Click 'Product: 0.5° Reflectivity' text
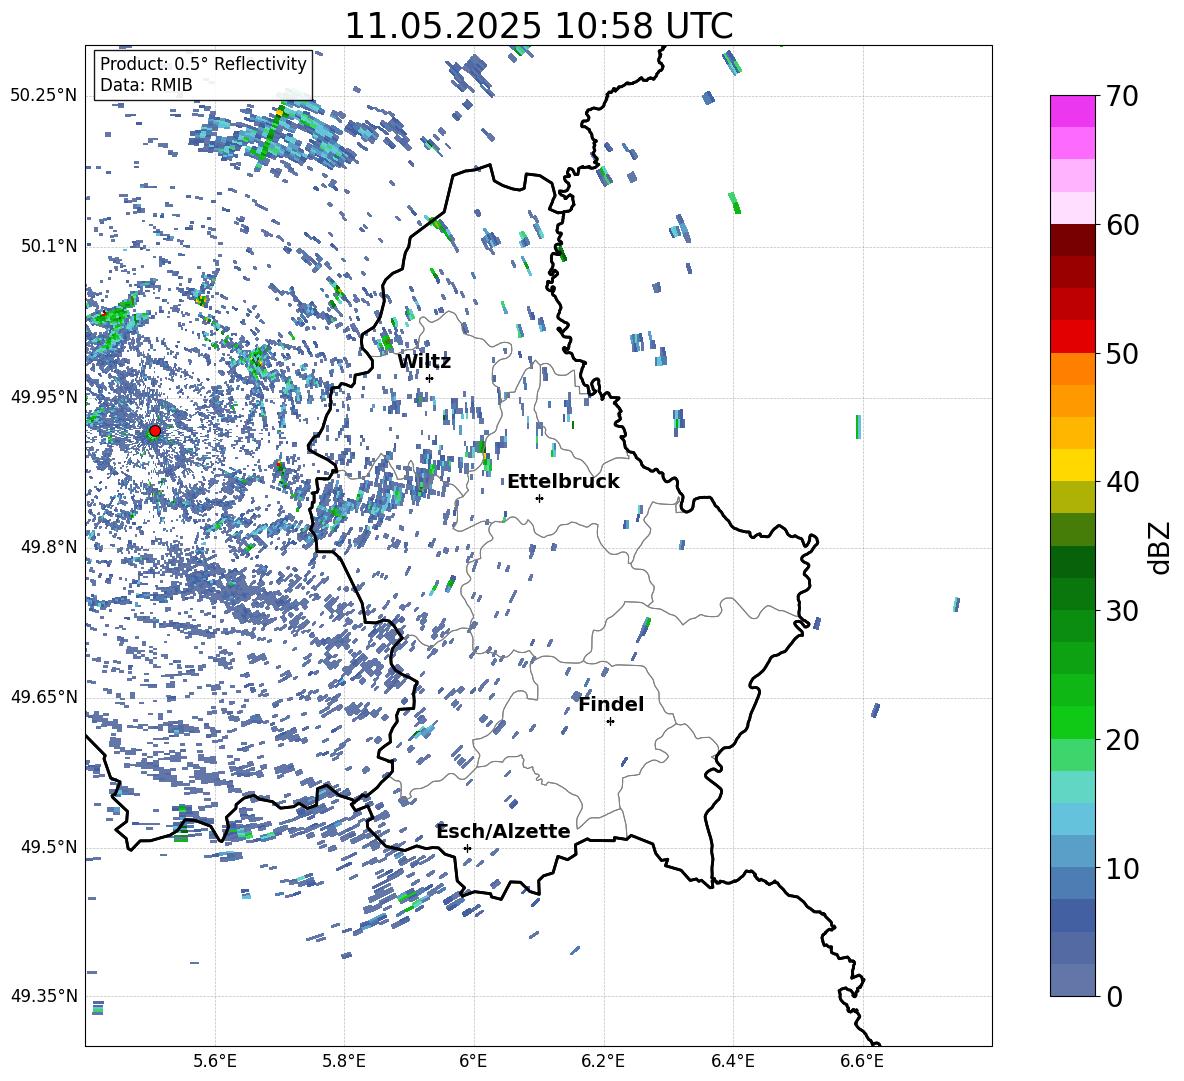Image resolution: width=1184 pixels, height=1081 pixels. coord(203,64)
